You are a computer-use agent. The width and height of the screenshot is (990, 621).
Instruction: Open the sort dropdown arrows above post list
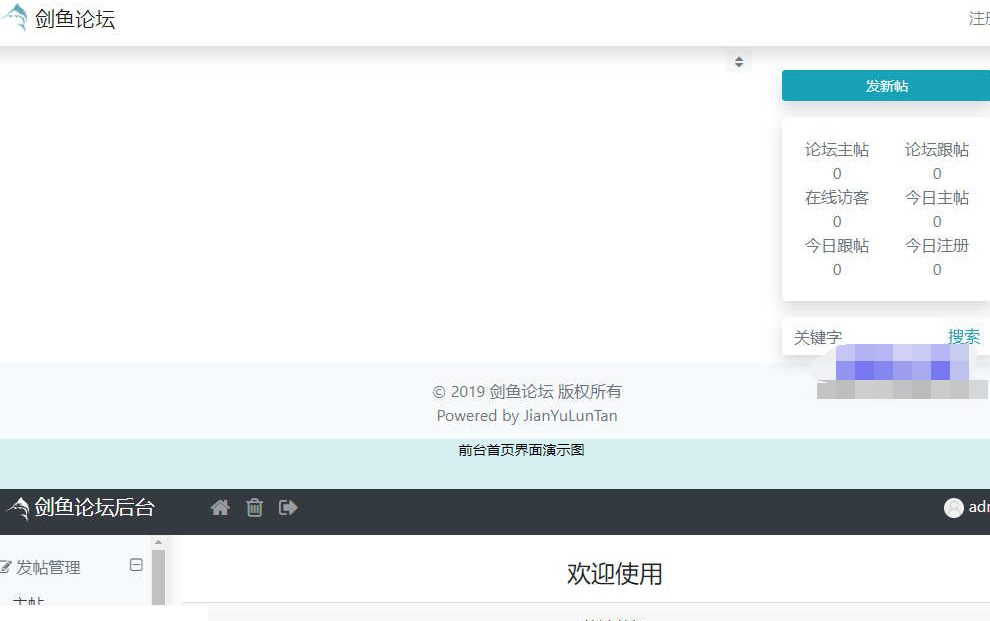(x=739, y=62)
